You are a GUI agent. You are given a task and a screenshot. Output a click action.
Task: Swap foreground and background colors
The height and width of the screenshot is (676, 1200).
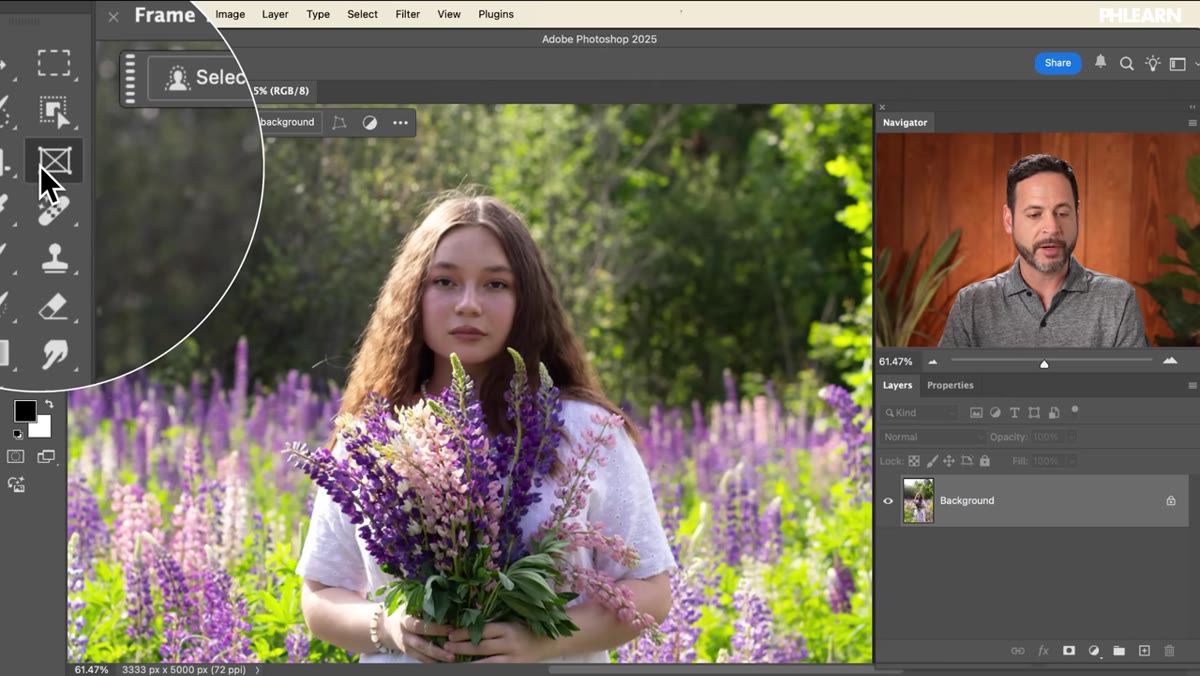pos(48,404)
